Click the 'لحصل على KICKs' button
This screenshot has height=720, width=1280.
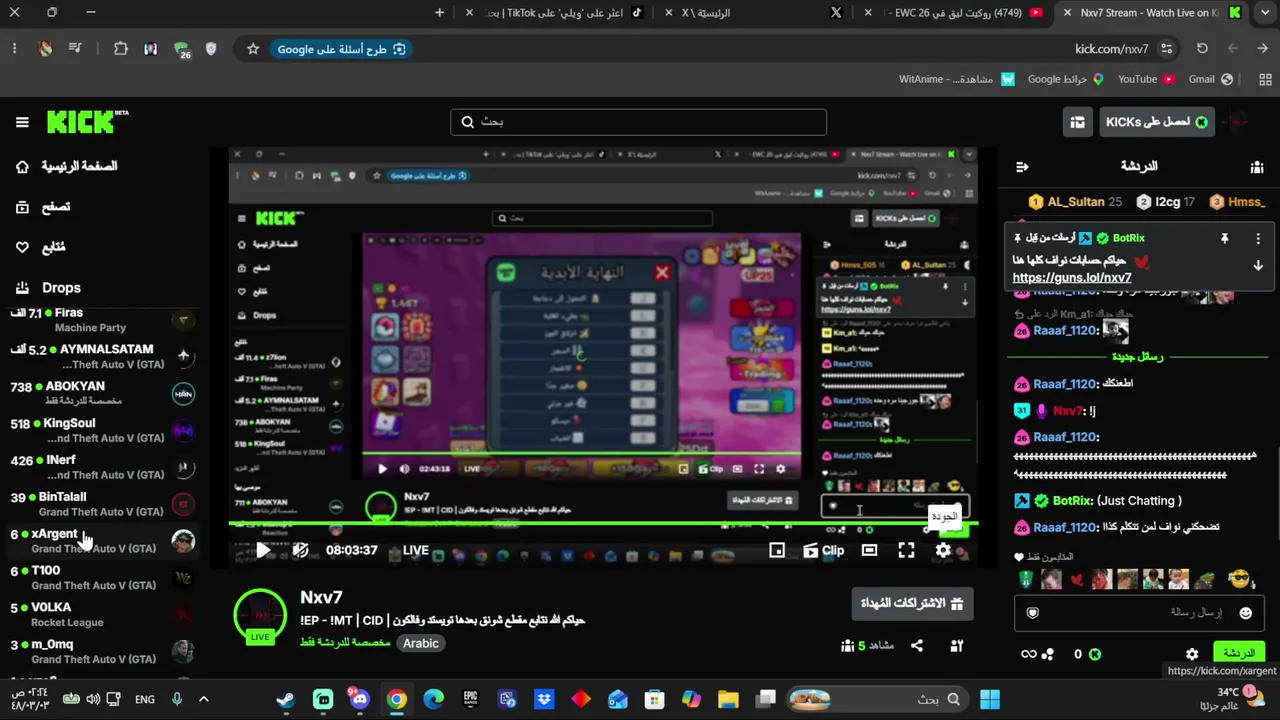pyautogui.click(x=1157, y=122)
